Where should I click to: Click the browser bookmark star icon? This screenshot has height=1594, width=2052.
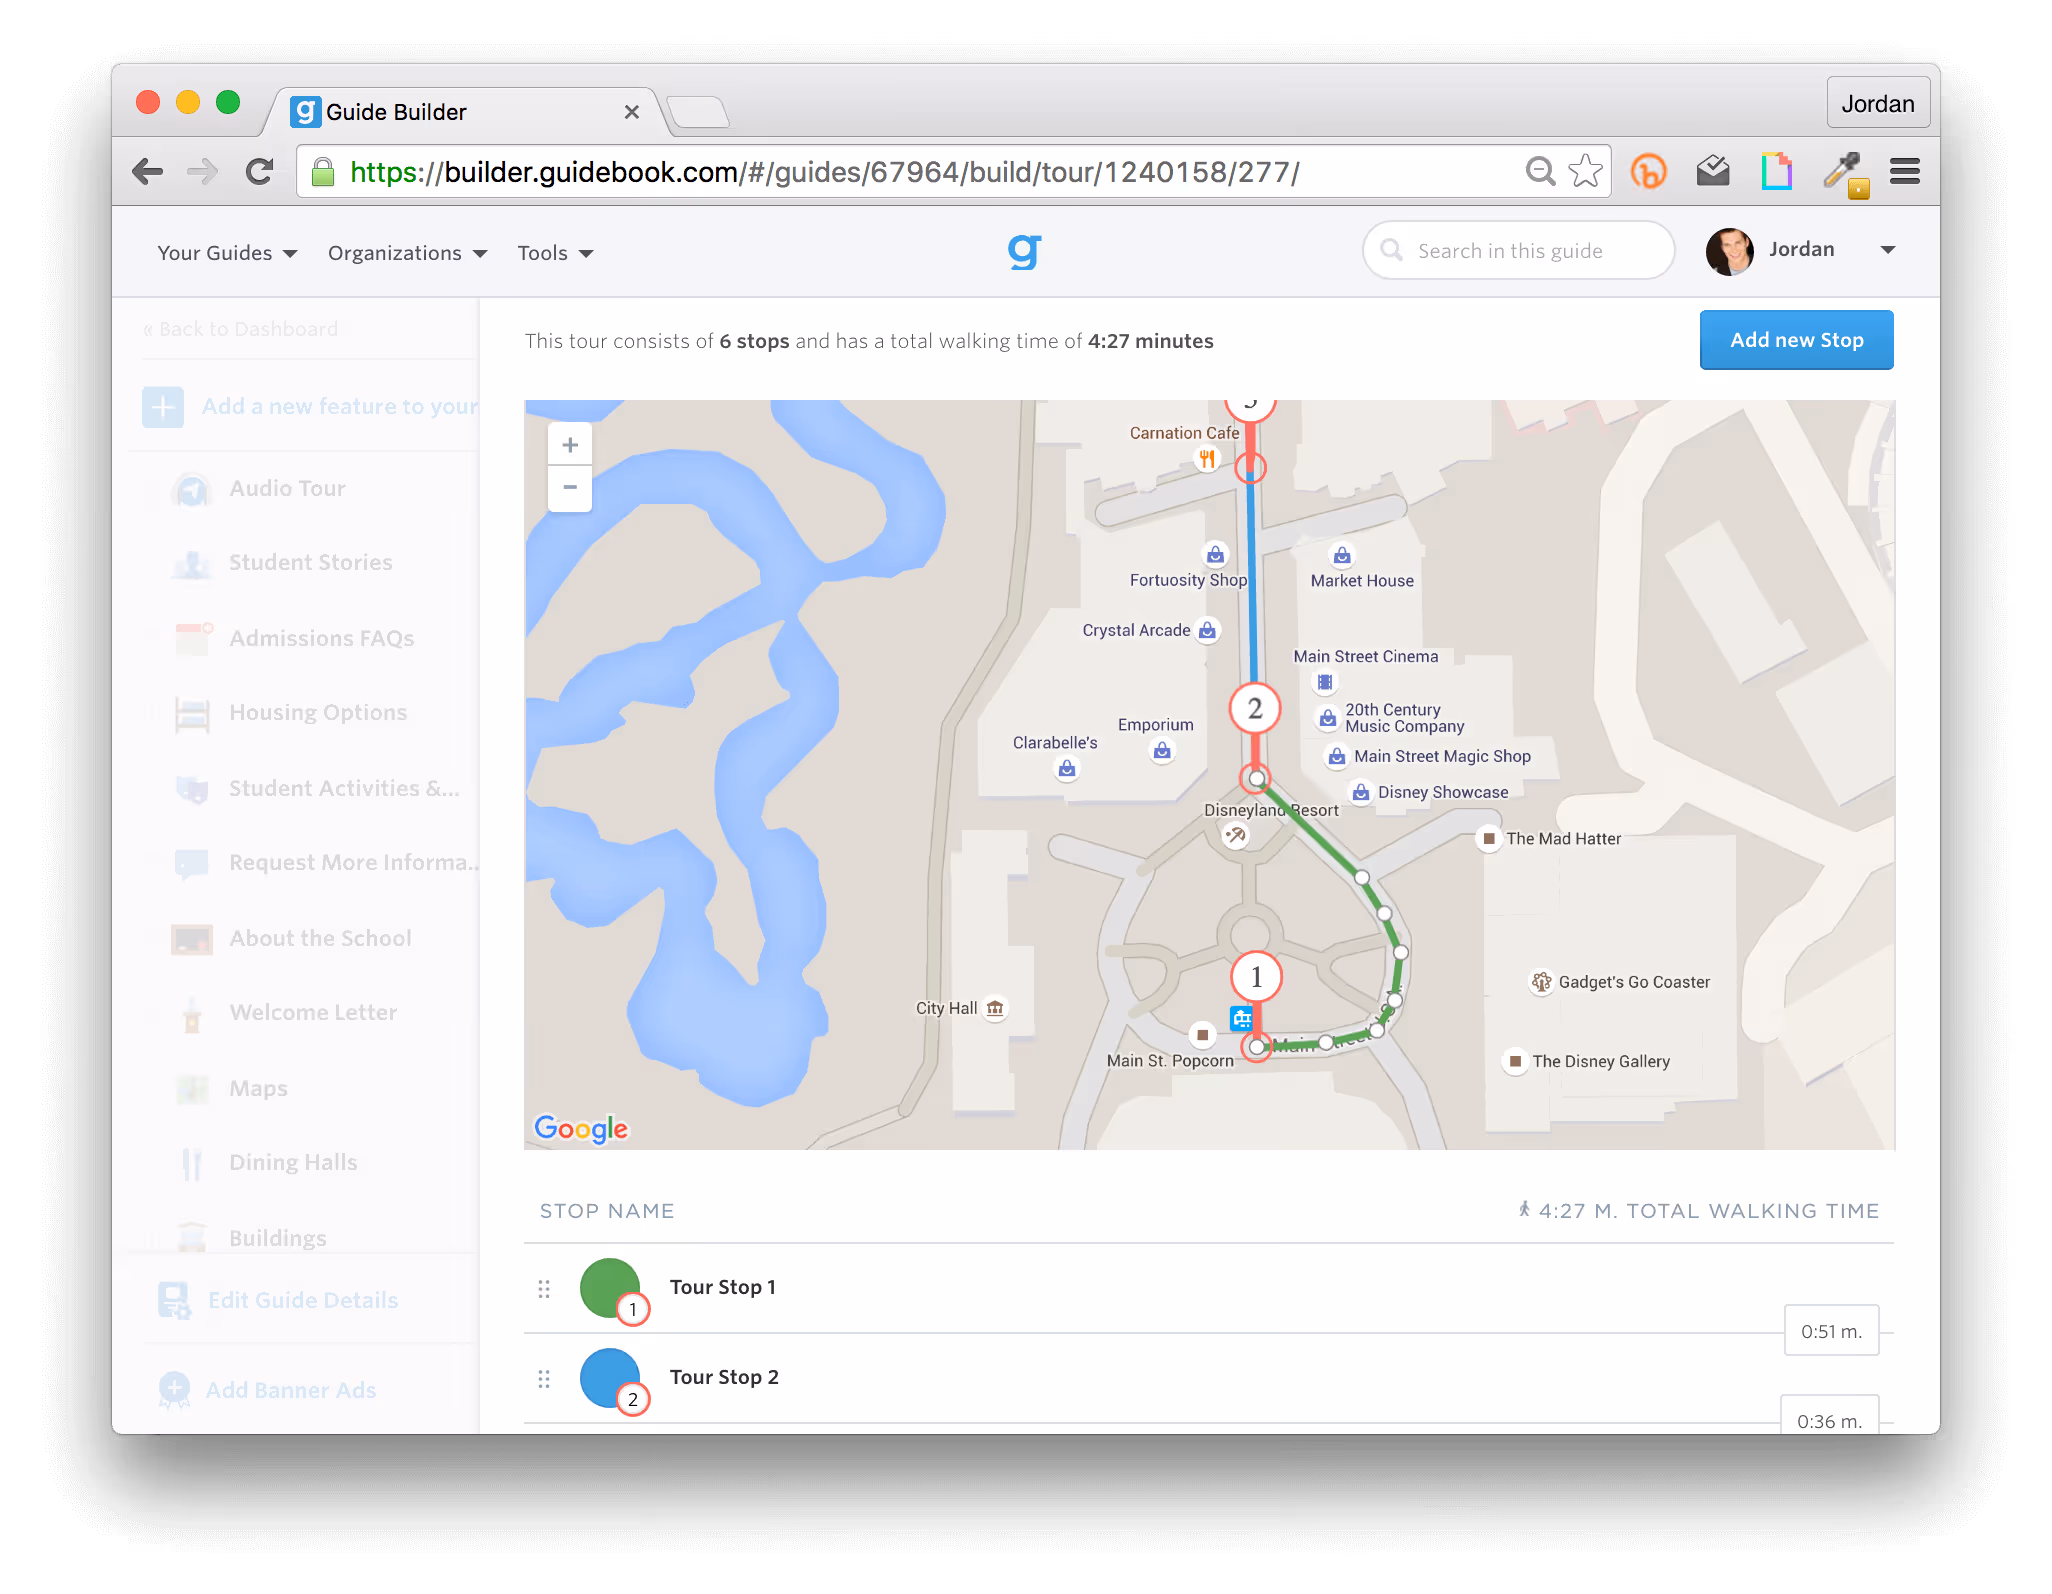pos(1586,171)
